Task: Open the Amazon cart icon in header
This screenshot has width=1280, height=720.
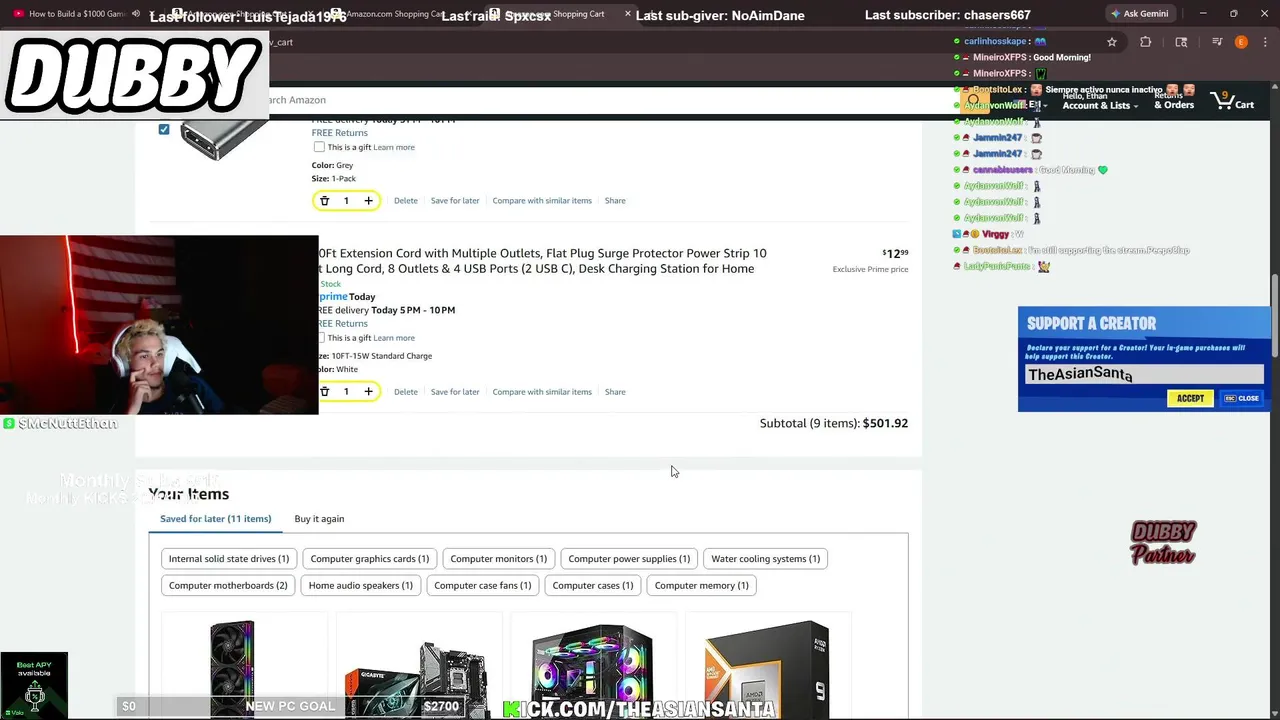Action: (1232, 101)
